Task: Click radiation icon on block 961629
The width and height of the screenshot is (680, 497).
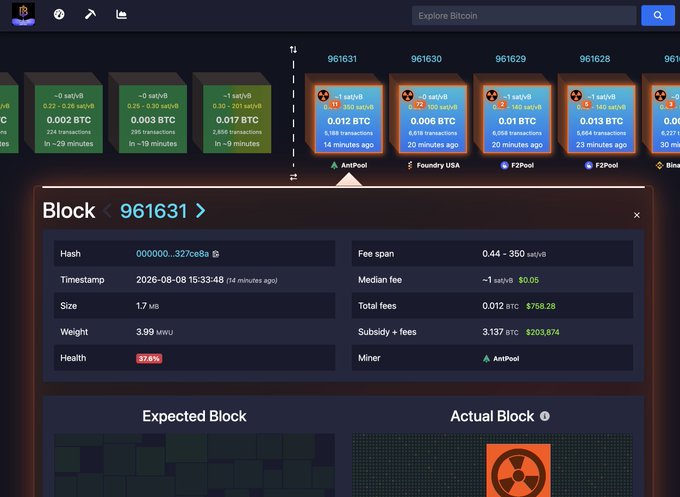Action: pos(491,95)
